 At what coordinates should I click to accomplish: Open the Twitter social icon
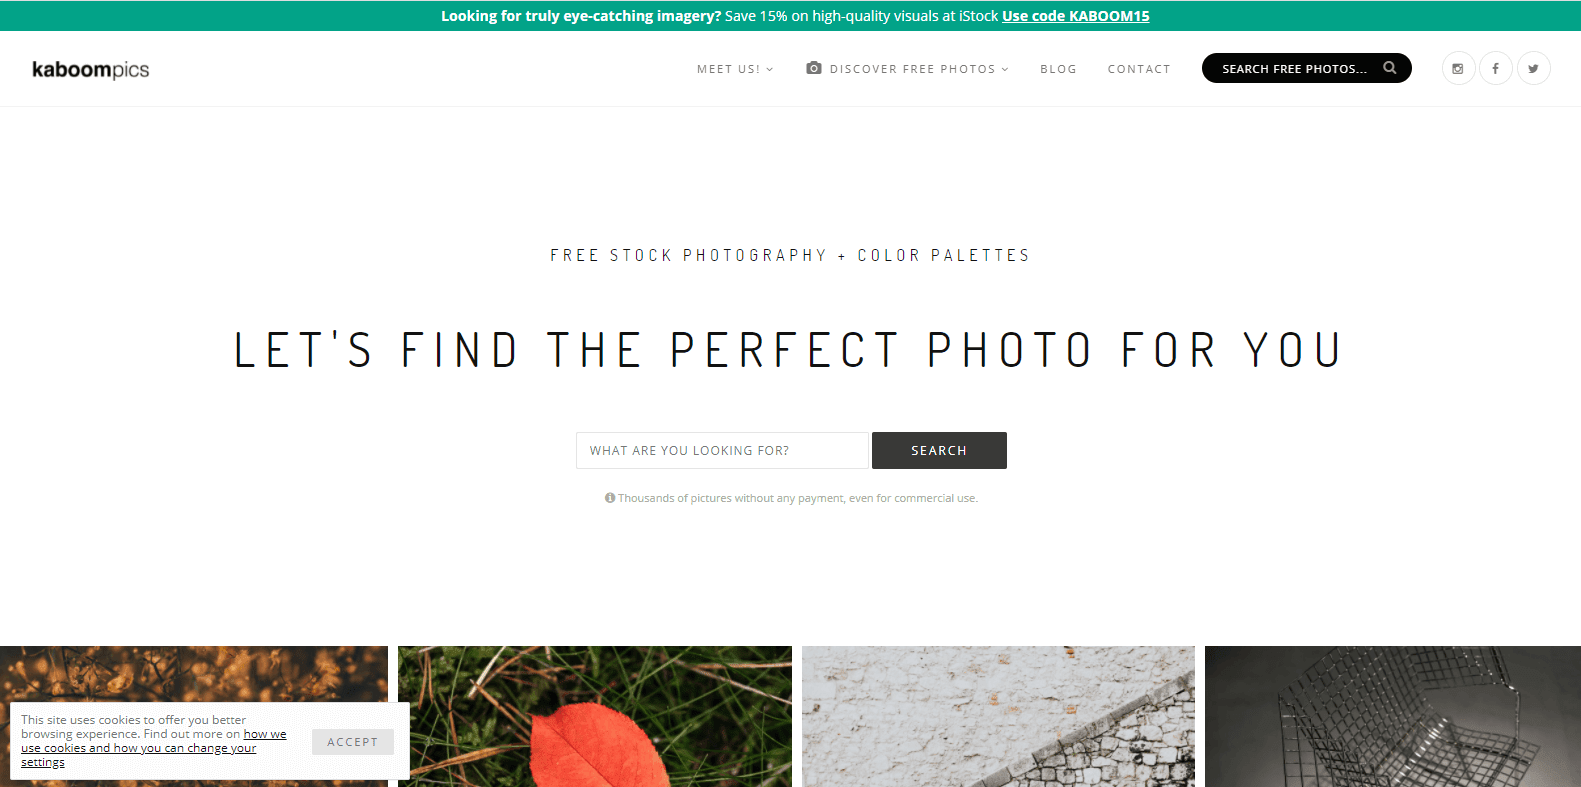click(x=1534, y=68)
